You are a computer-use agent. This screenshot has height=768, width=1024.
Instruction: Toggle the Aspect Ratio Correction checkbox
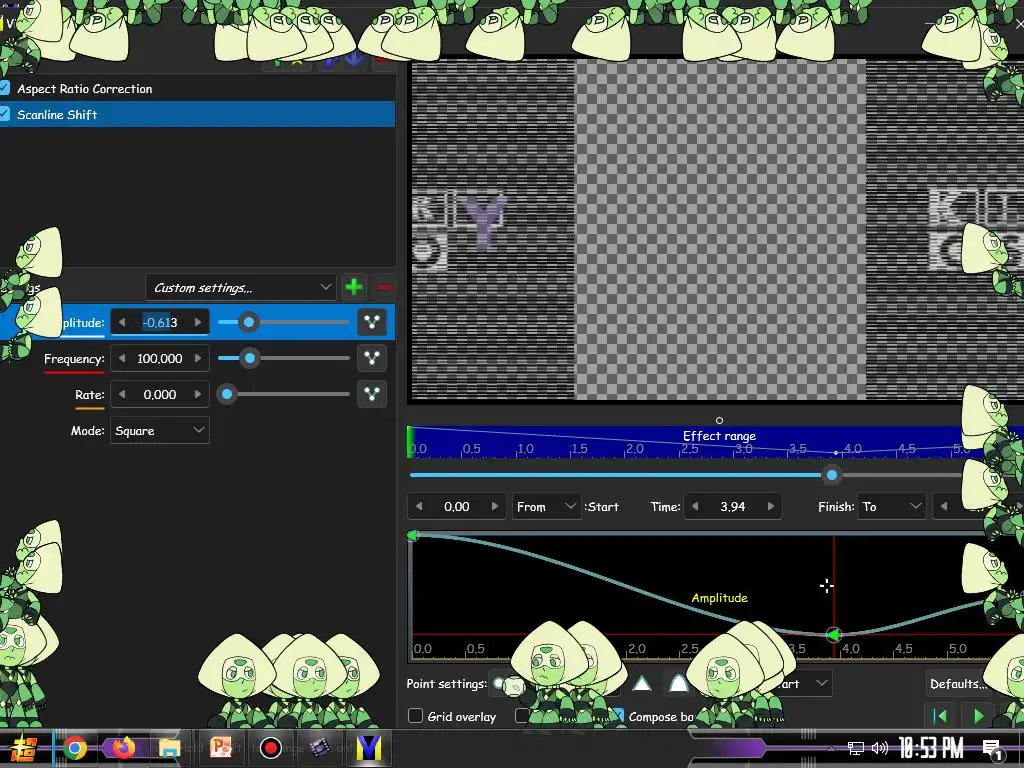pyautogui.click(x=5, y=88)
